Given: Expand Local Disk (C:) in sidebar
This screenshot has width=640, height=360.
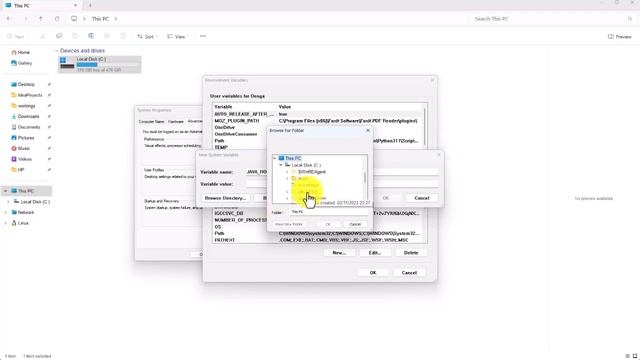Looking at the screenshot, I should pyautogui.click(x=8, y=202).
